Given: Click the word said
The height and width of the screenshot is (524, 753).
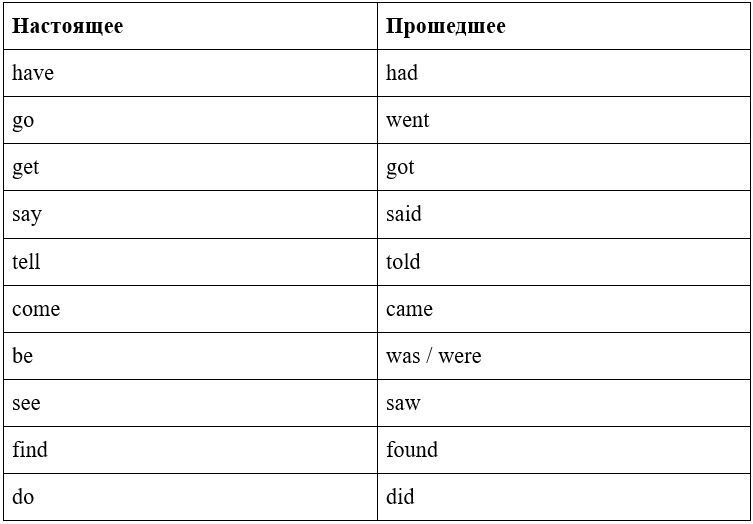Looking at the screenshot, I should [404, 213].
